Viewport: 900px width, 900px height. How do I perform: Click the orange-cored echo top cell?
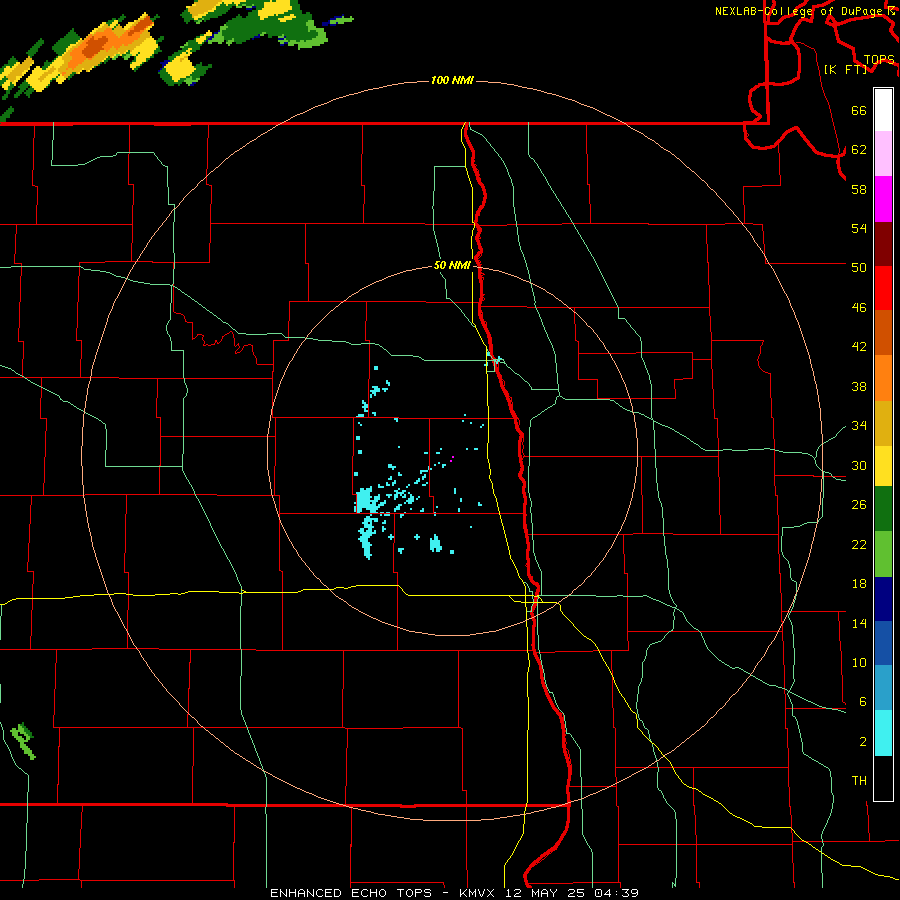(x=92, y=49)
